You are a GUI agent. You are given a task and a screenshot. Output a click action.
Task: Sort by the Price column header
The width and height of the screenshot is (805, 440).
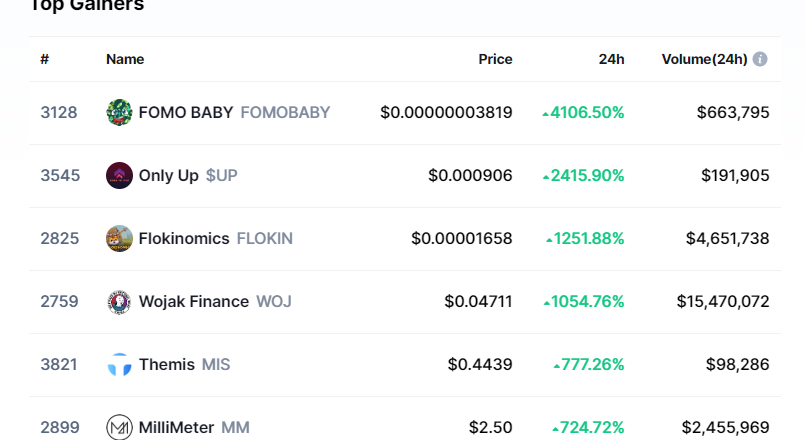495,59
